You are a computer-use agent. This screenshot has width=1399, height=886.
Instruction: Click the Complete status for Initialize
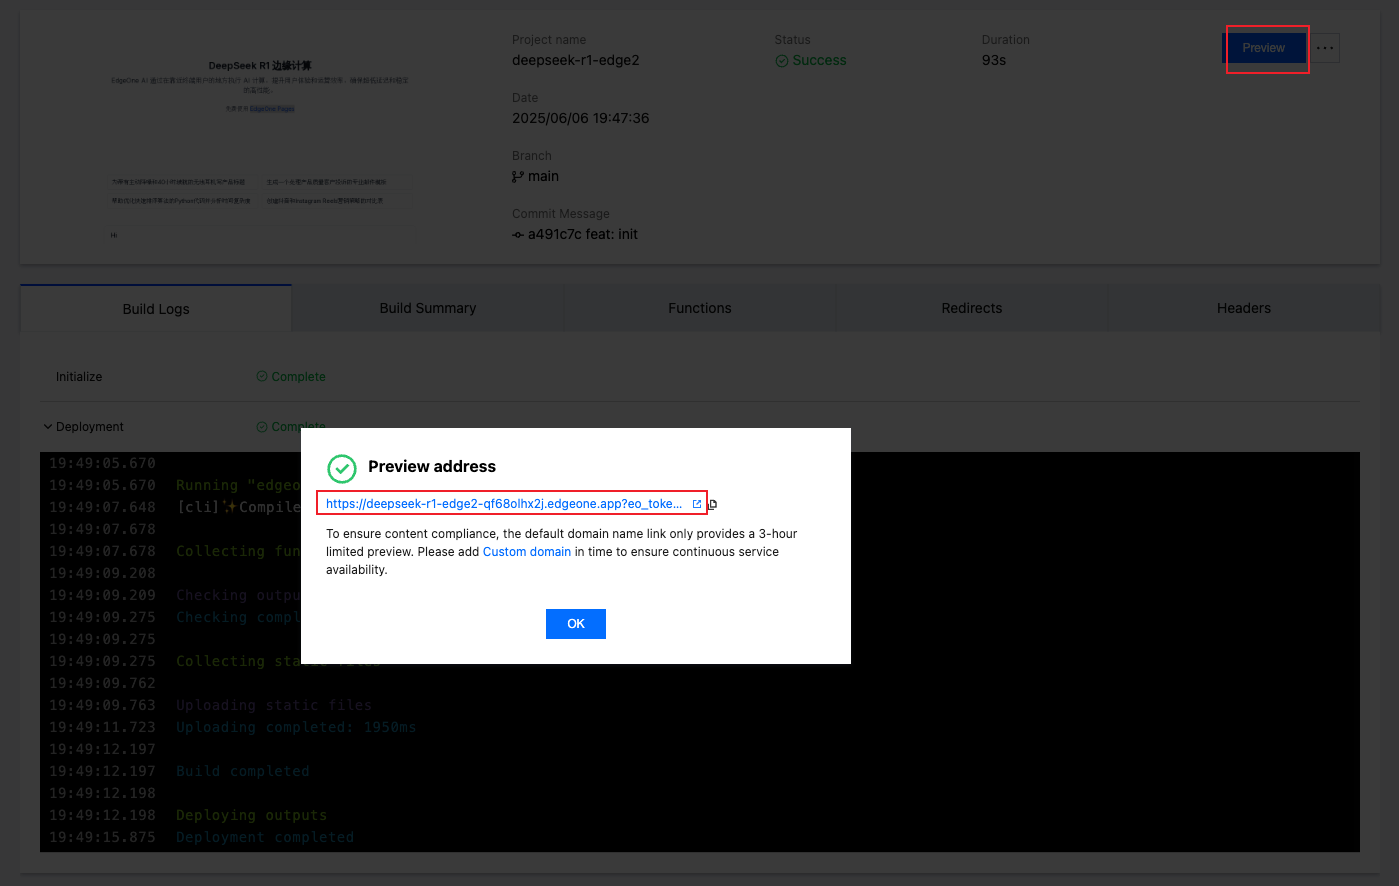(298, 377)
